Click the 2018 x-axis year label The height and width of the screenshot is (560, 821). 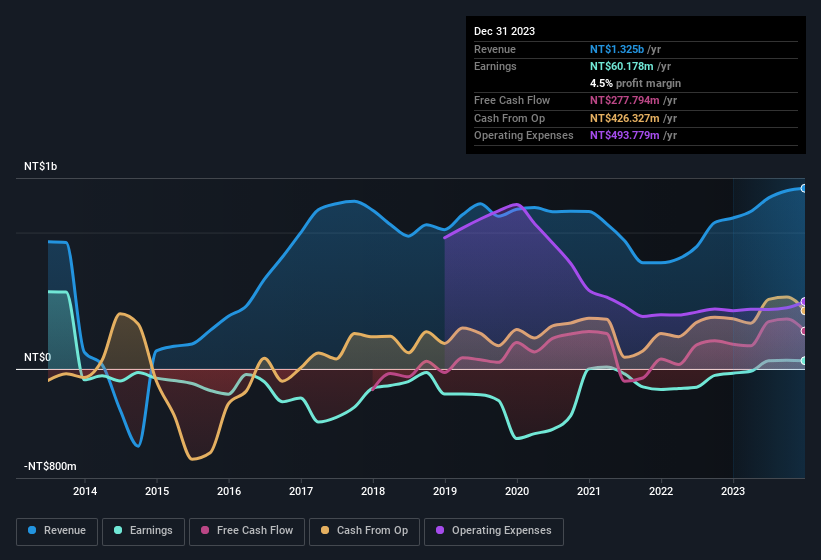(373, 491)
